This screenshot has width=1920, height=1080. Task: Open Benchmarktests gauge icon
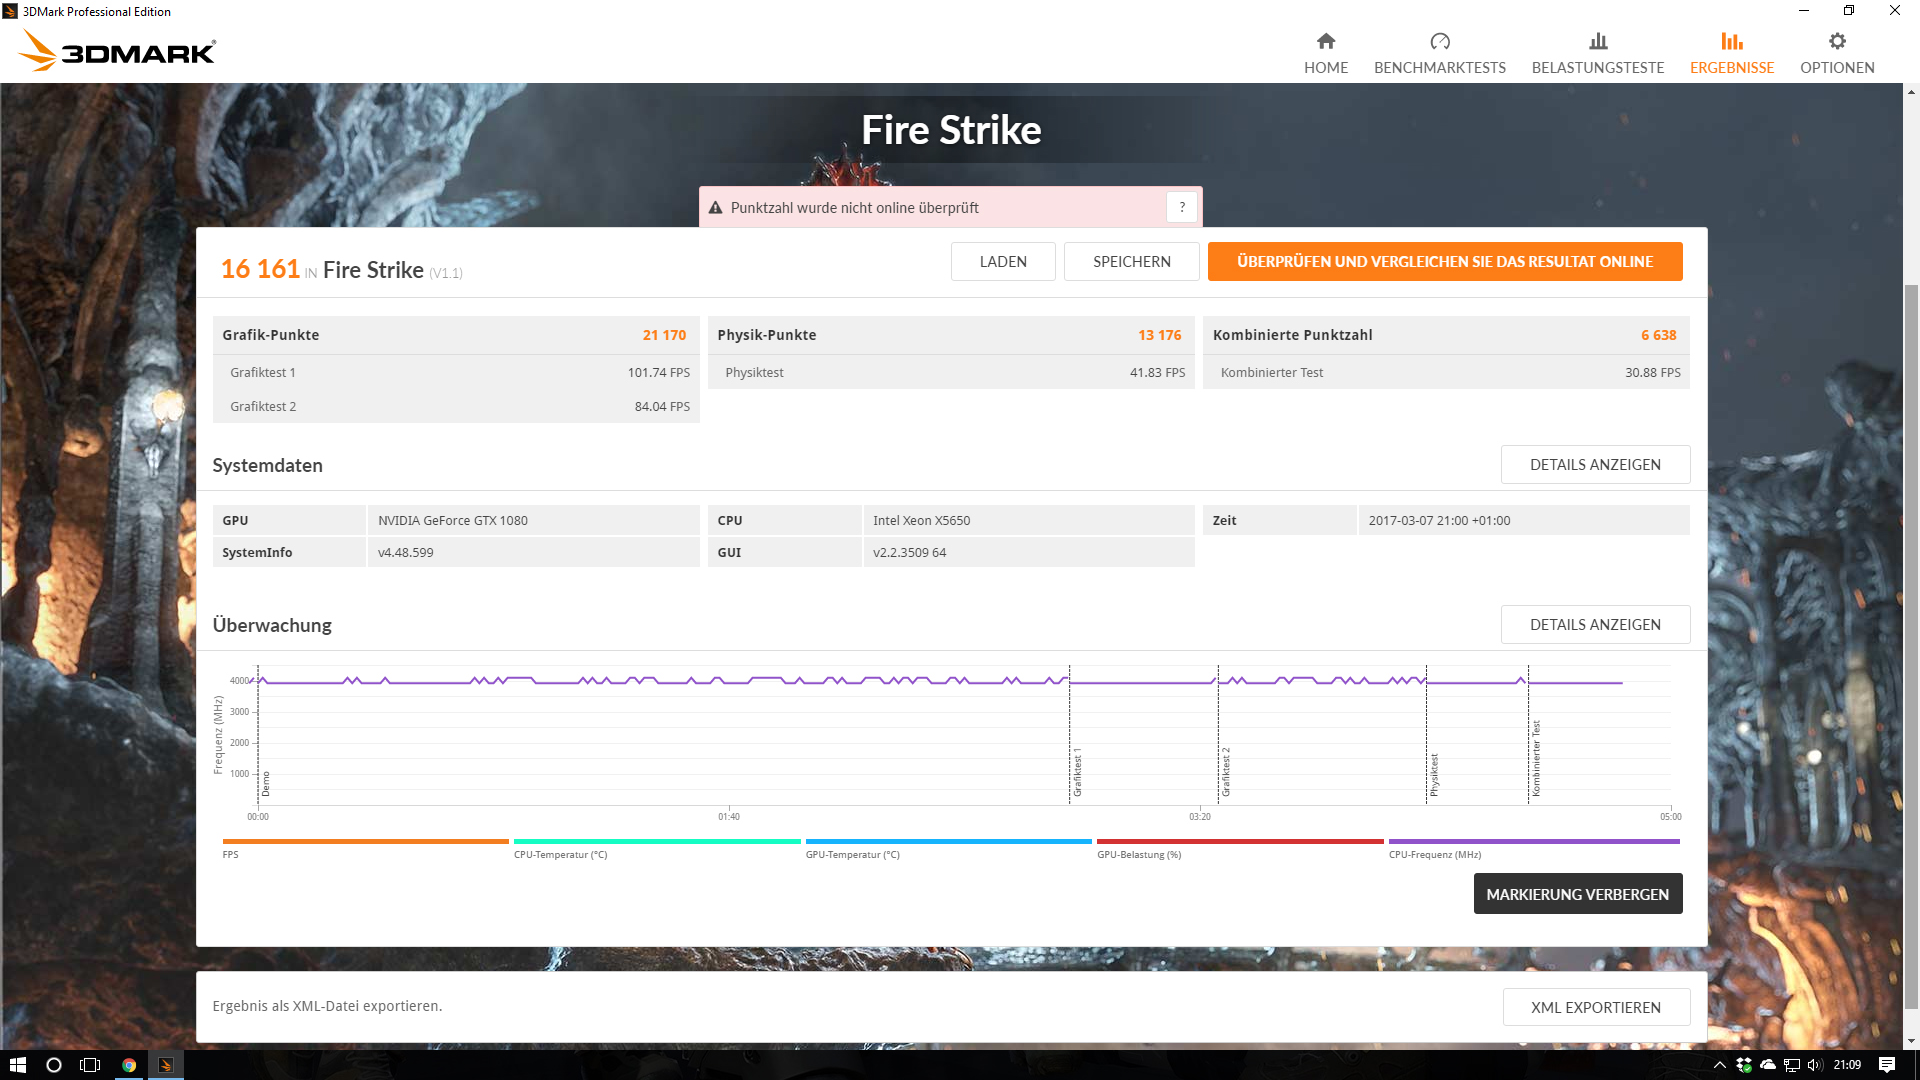pos(1439,41)
